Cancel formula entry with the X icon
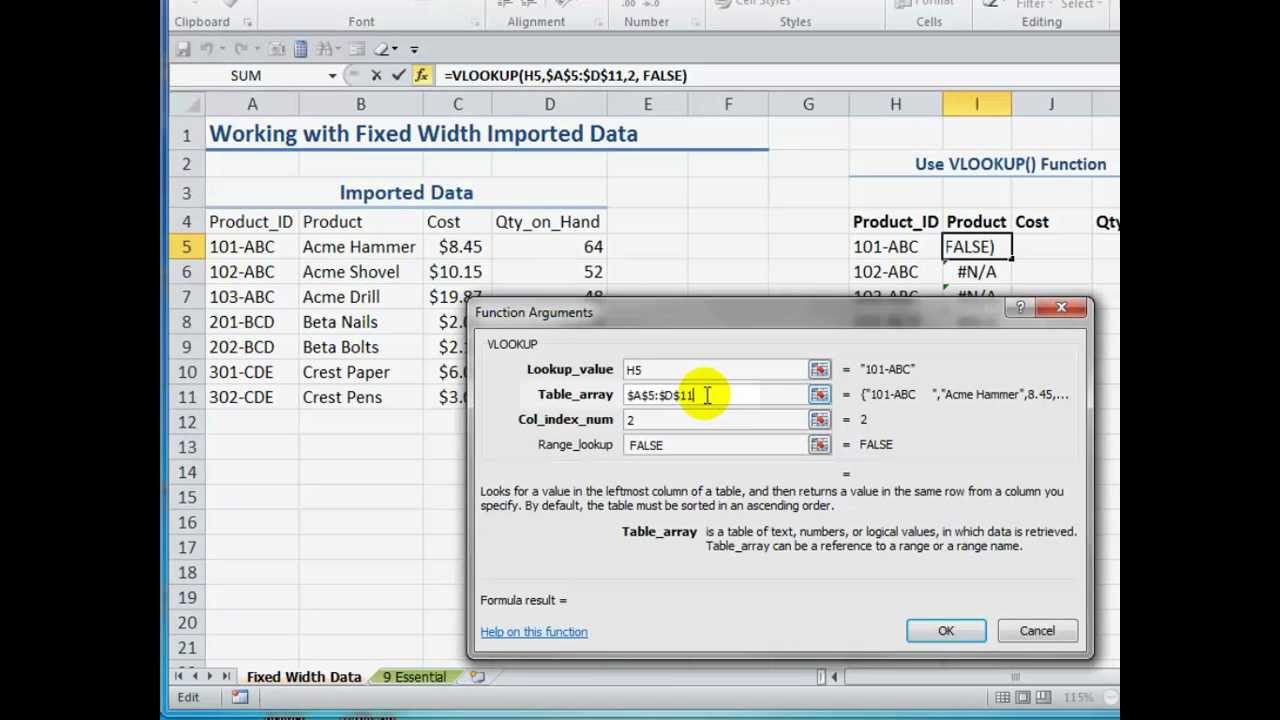 point(376,75)
